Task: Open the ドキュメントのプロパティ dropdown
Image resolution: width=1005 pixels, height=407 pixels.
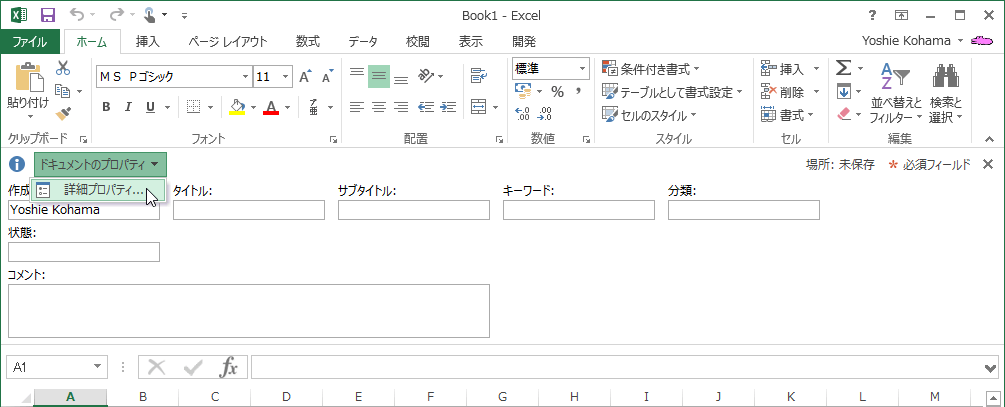Action: [99, 164]
